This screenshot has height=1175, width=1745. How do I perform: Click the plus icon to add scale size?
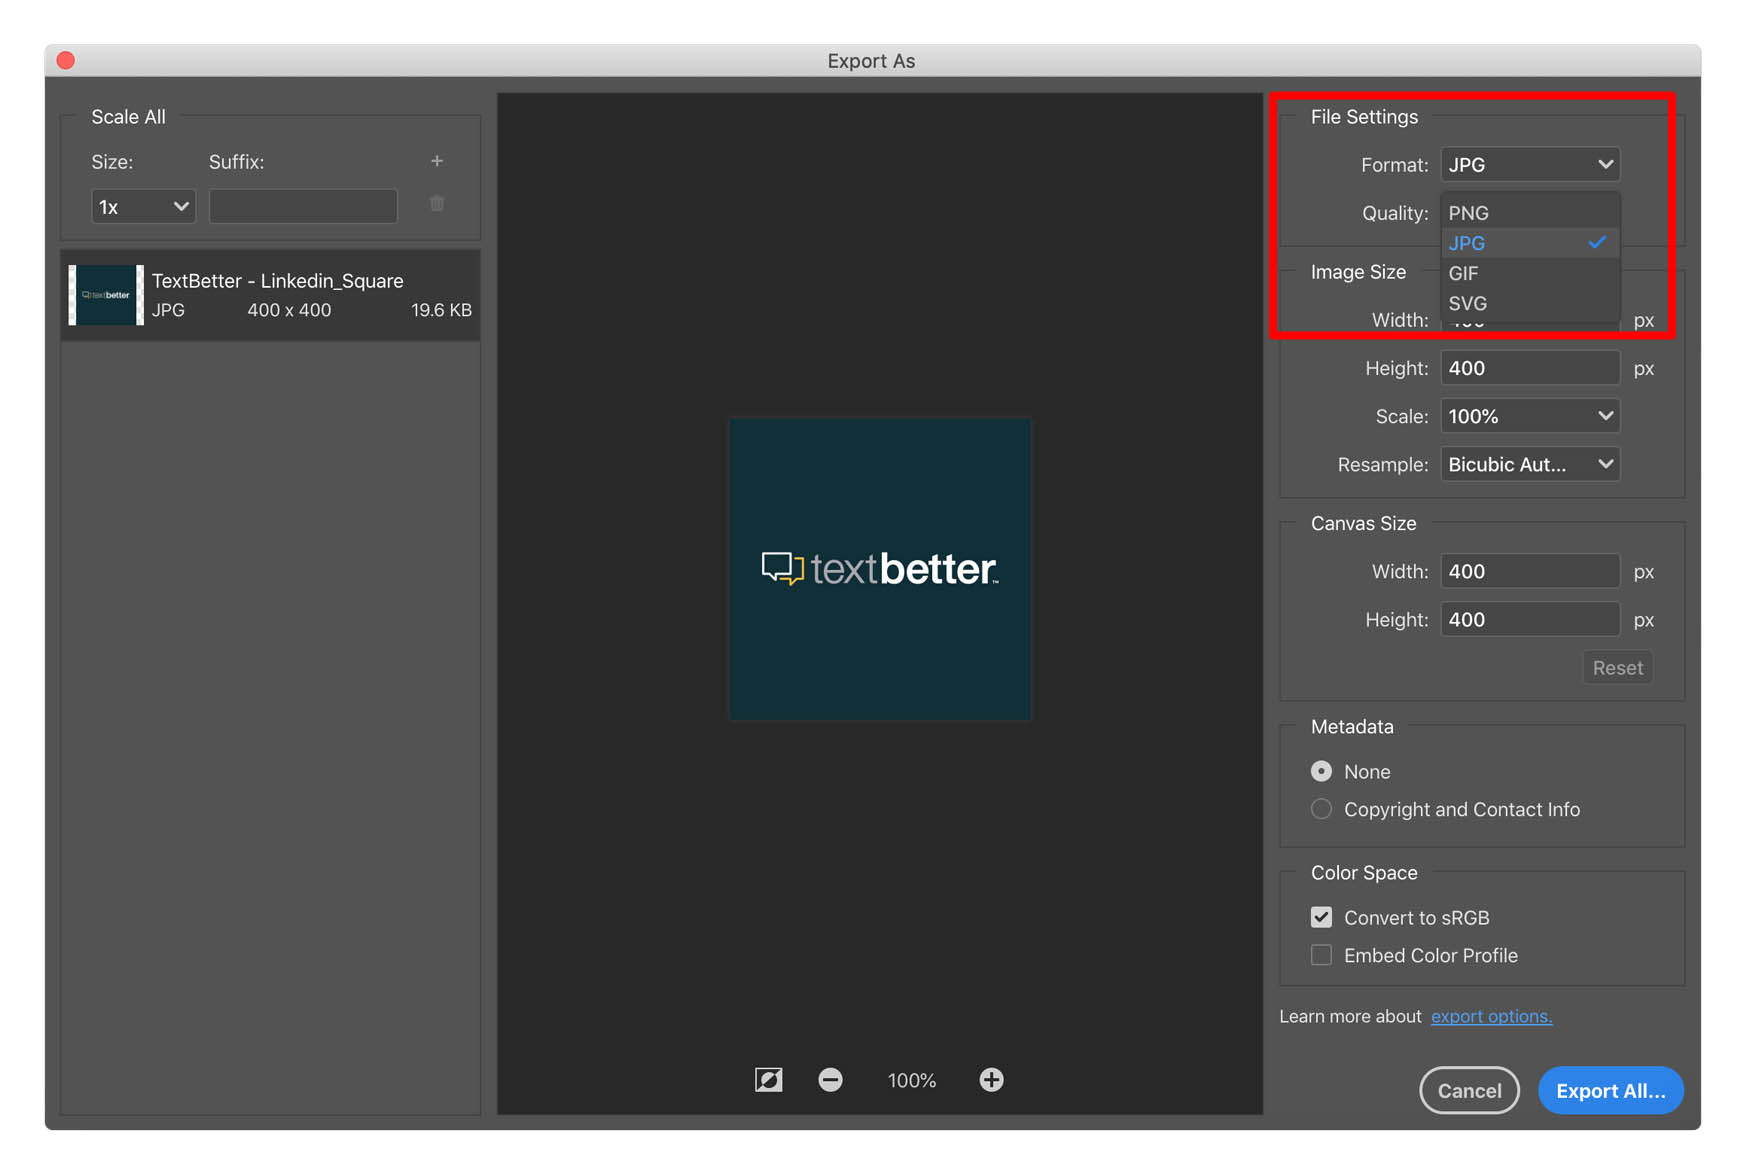click(437, 161)
